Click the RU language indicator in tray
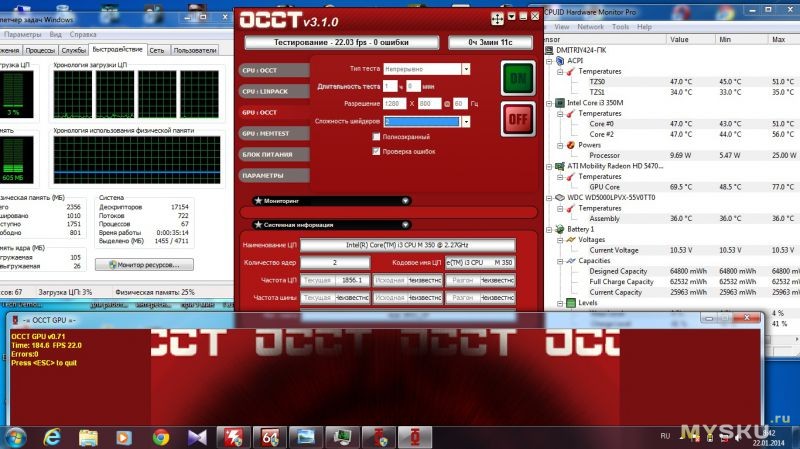Viewport: 800px width, 449px height. 665,436
